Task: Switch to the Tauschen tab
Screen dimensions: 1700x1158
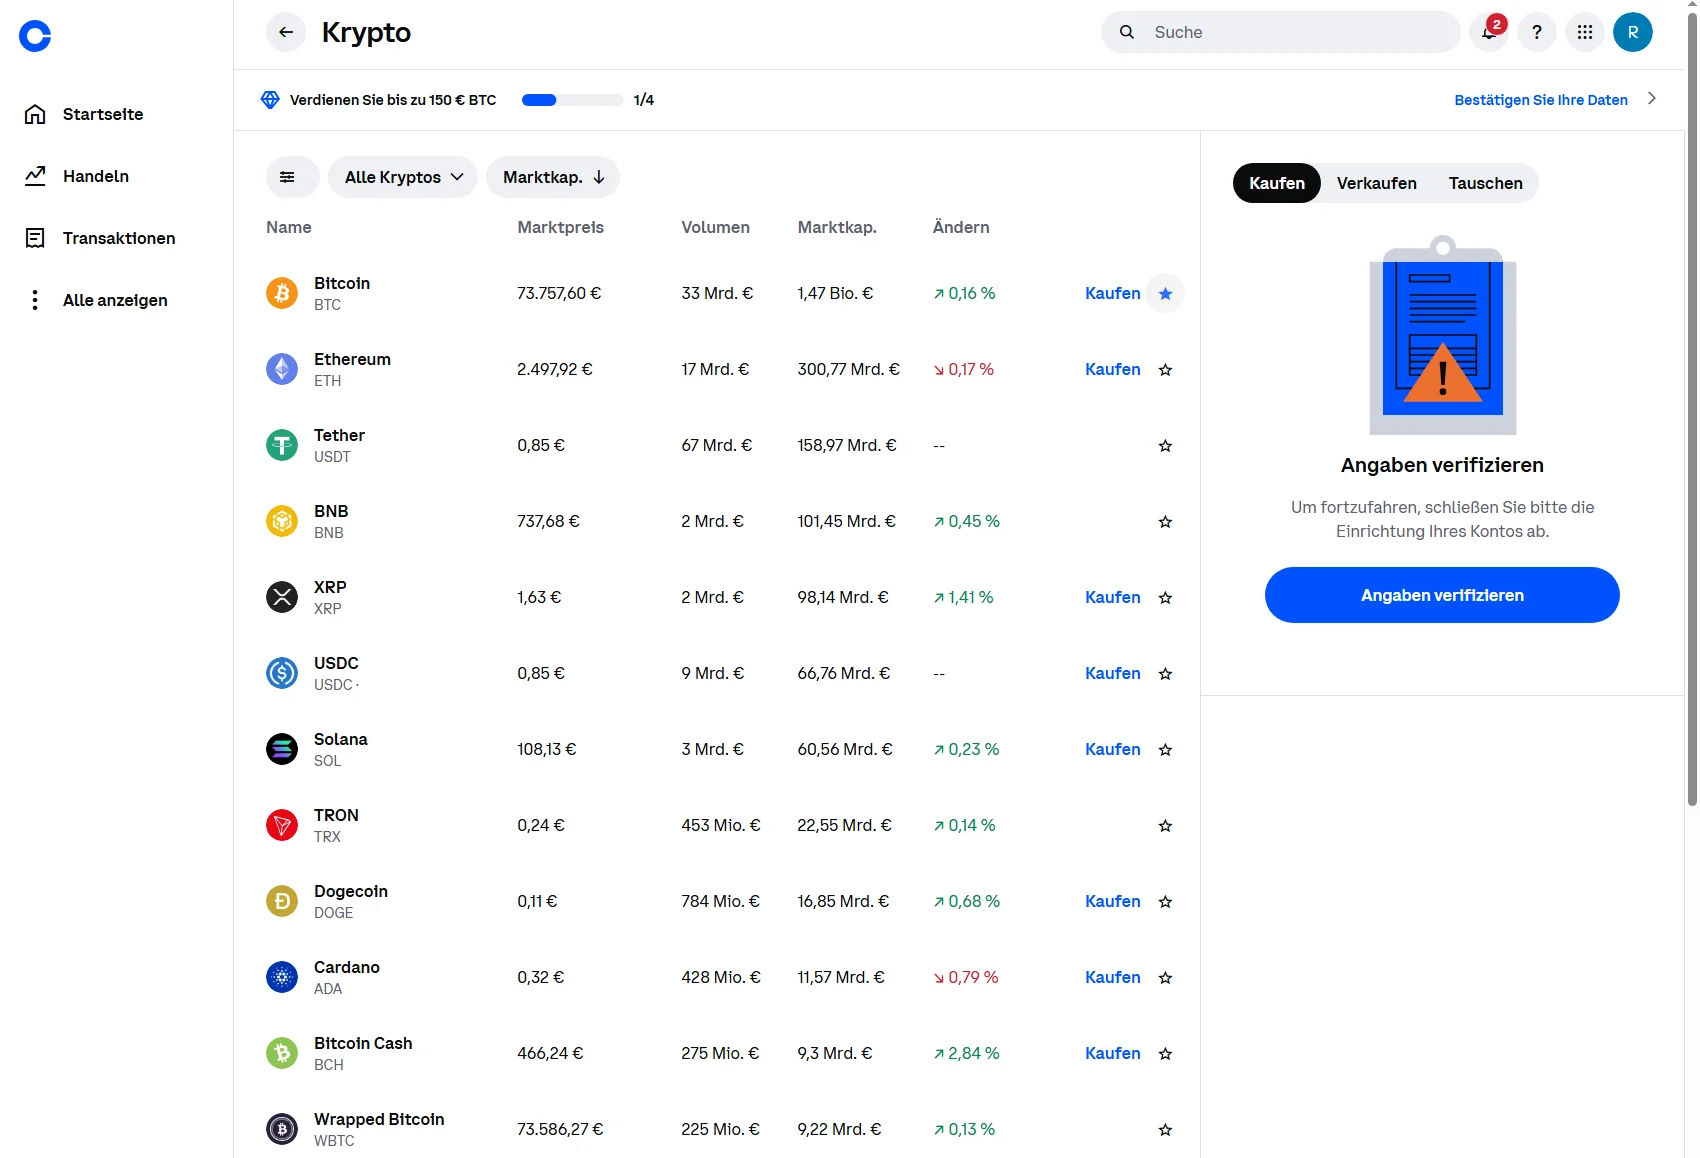Action: pos(1486,183)
